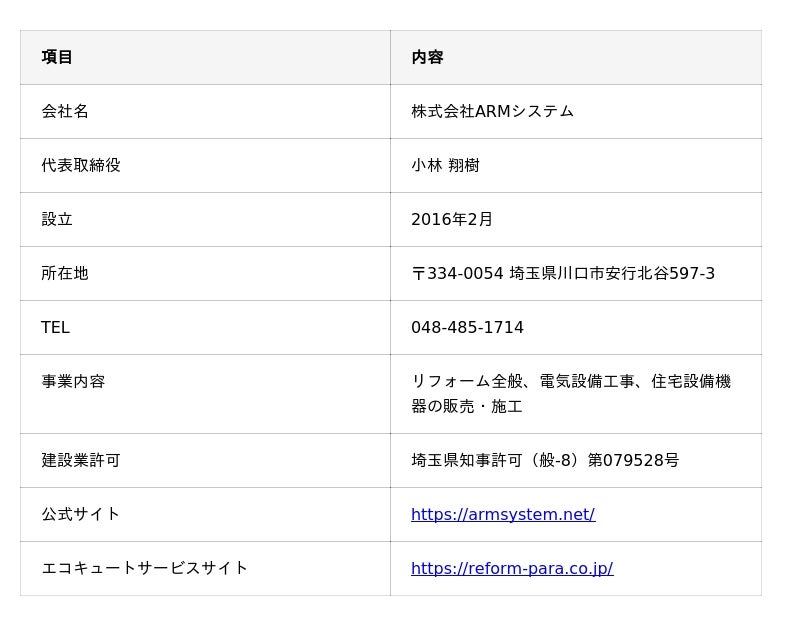Select the name 小林 翔樹

[x=445, y=165]
